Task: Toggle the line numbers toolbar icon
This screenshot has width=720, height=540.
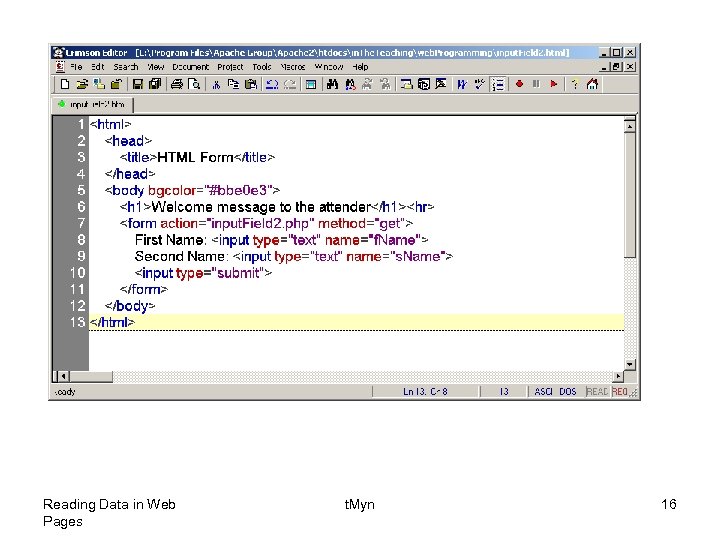Action: point(498,84)
